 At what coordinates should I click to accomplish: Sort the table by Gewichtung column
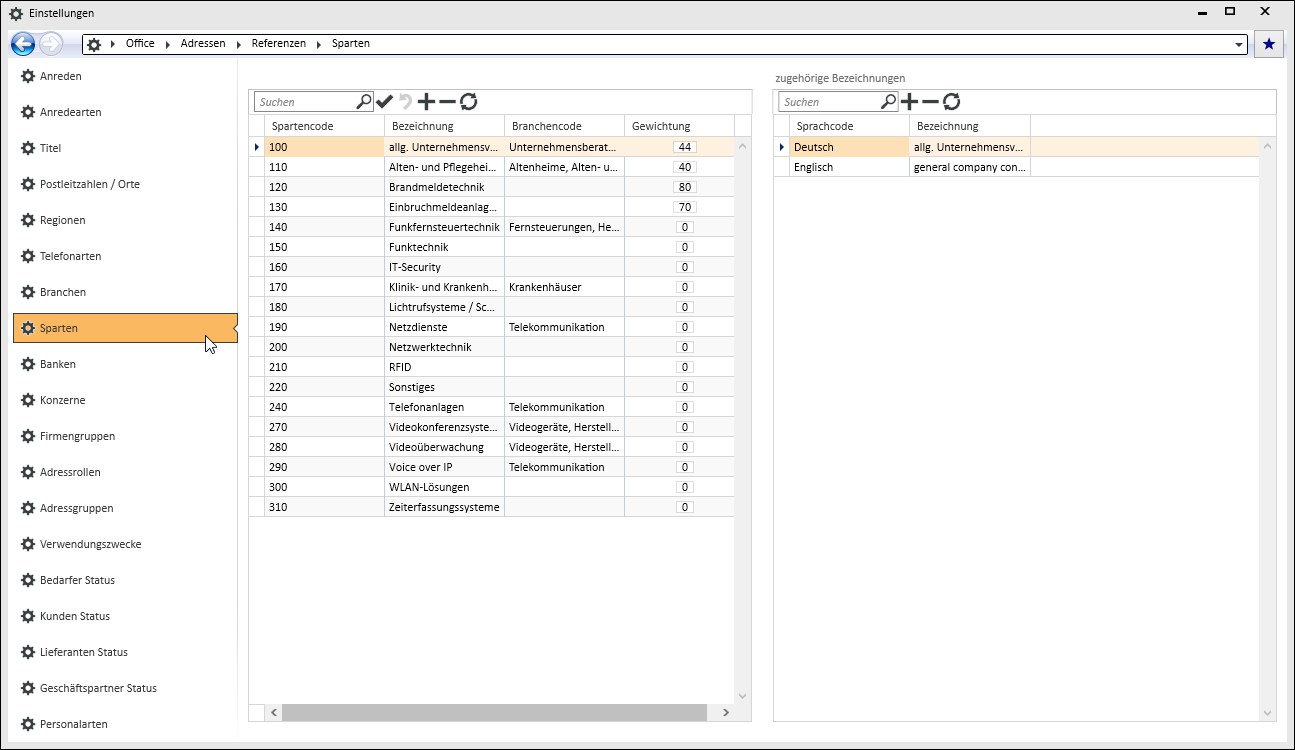[679, 126]
